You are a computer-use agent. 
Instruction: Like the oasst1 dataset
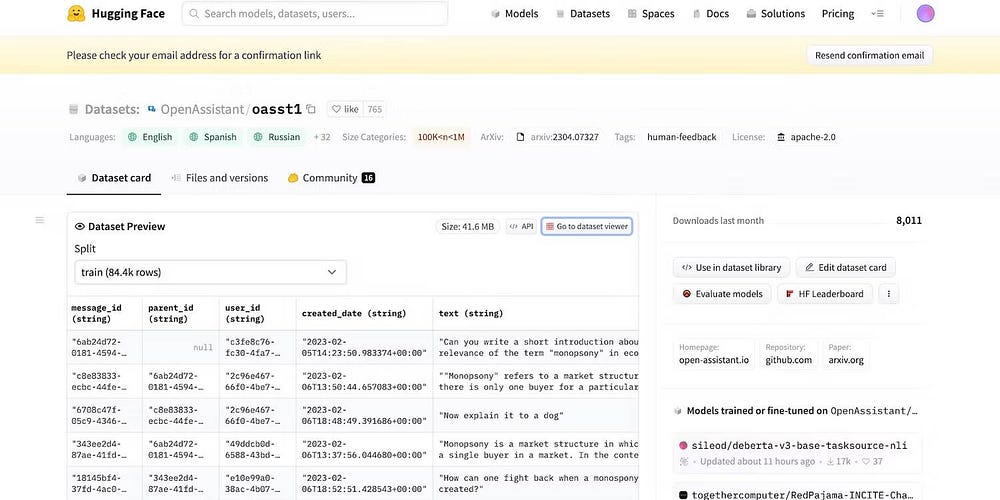pyautogui.click(x=345, y=109)
